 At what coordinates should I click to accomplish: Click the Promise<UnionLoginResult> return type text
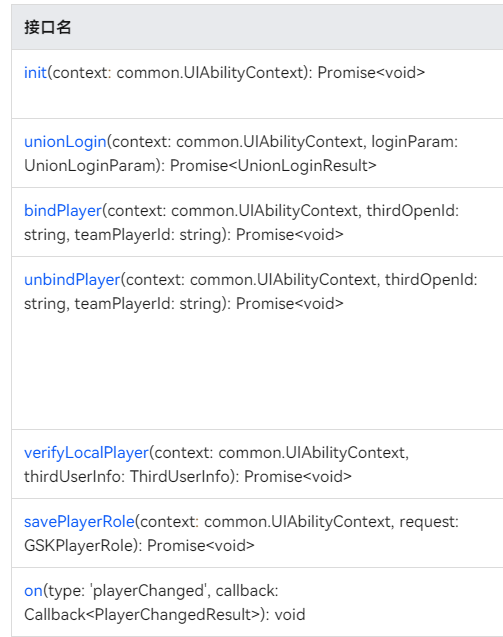coord(273,166)
